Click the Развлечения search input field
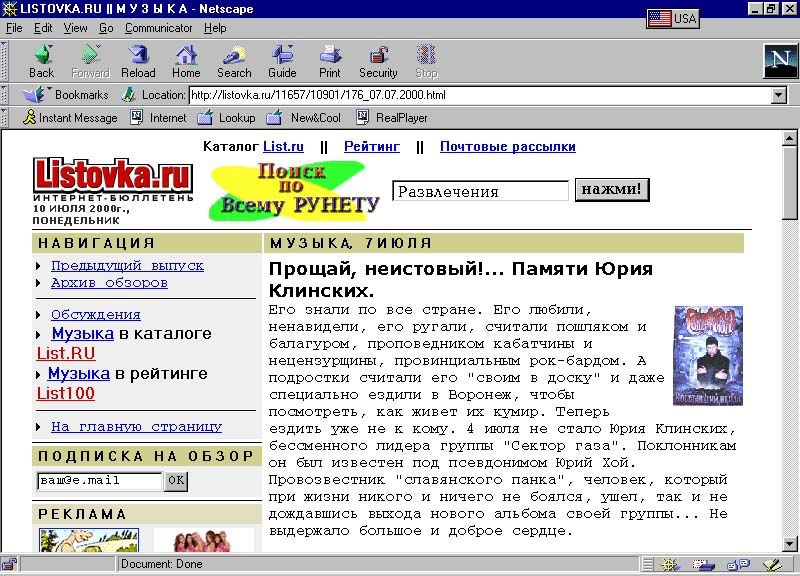800x576 pixels. [x=480, y=191]
